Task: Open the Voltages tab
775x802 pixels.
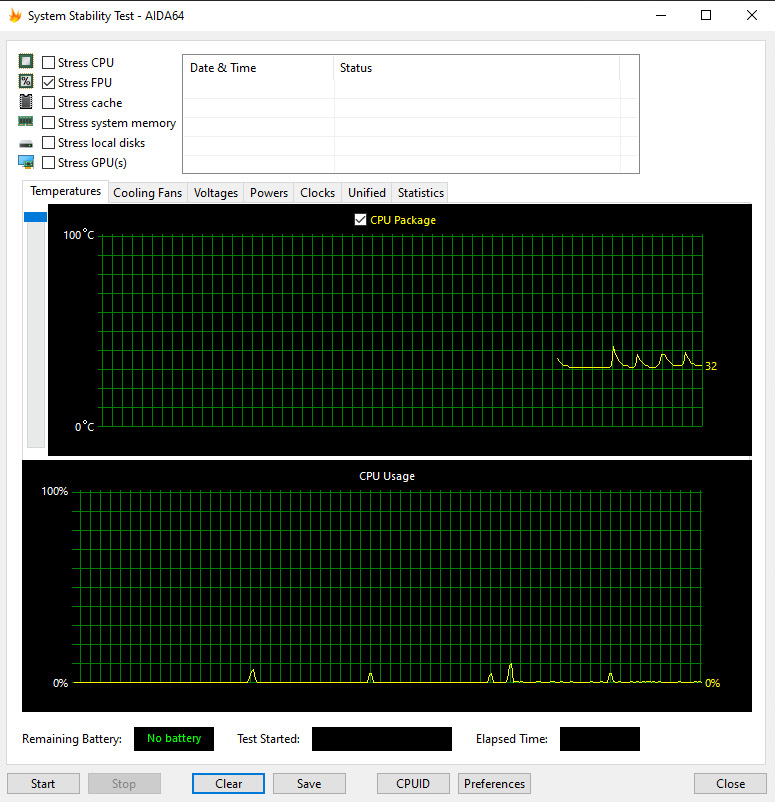Action: 216,193
